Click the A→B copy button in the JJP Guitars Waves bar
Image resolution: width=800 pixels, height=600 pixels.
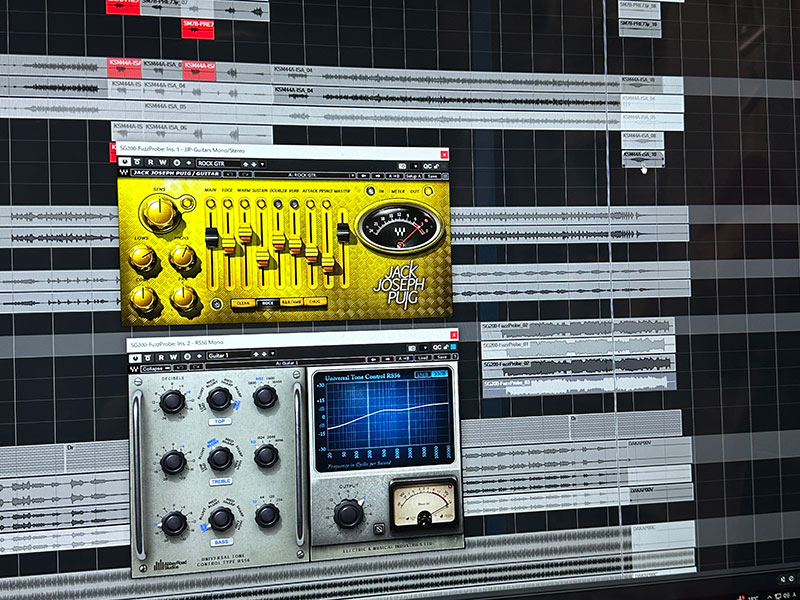click(x=395, y=176)
